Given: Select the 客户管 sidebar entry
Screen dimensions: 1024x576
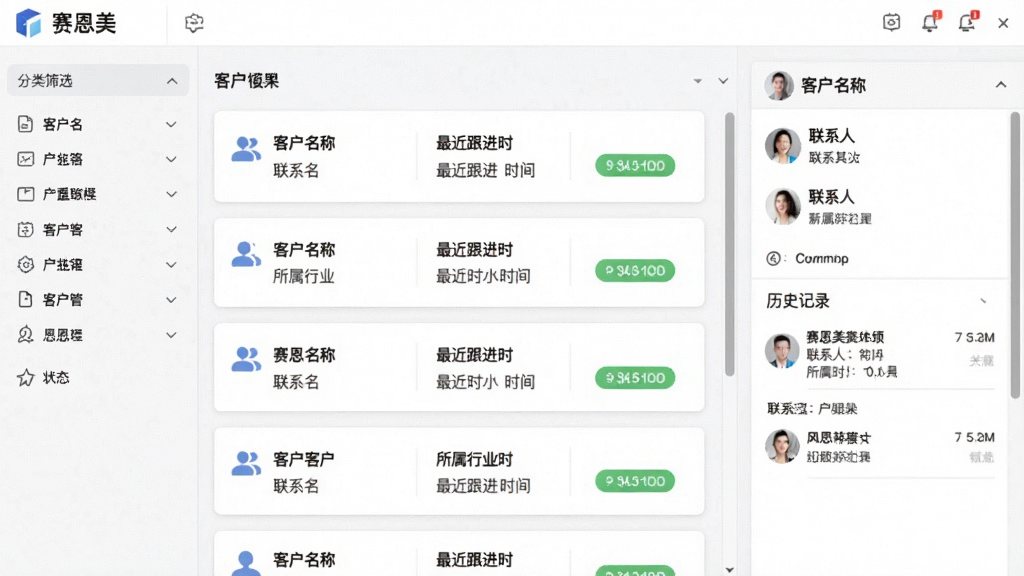Looking at the screenshot, I should tap(98, 300).
